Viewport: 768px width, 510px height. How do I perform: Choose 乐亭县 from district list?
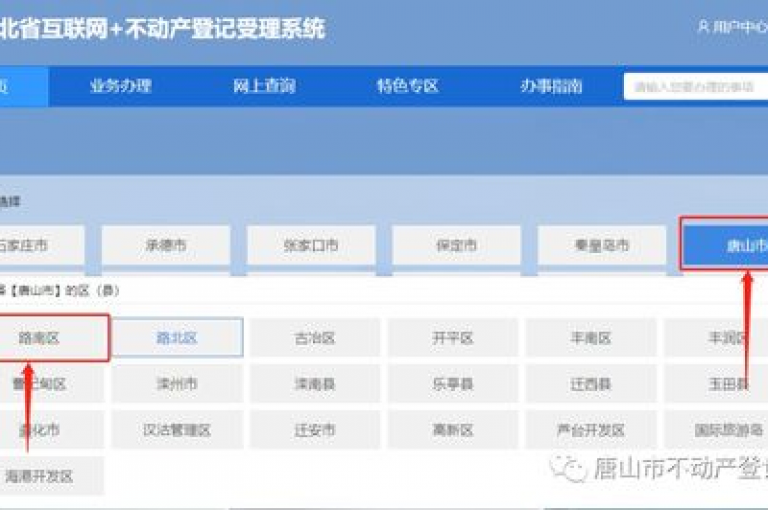click(453, 384)
